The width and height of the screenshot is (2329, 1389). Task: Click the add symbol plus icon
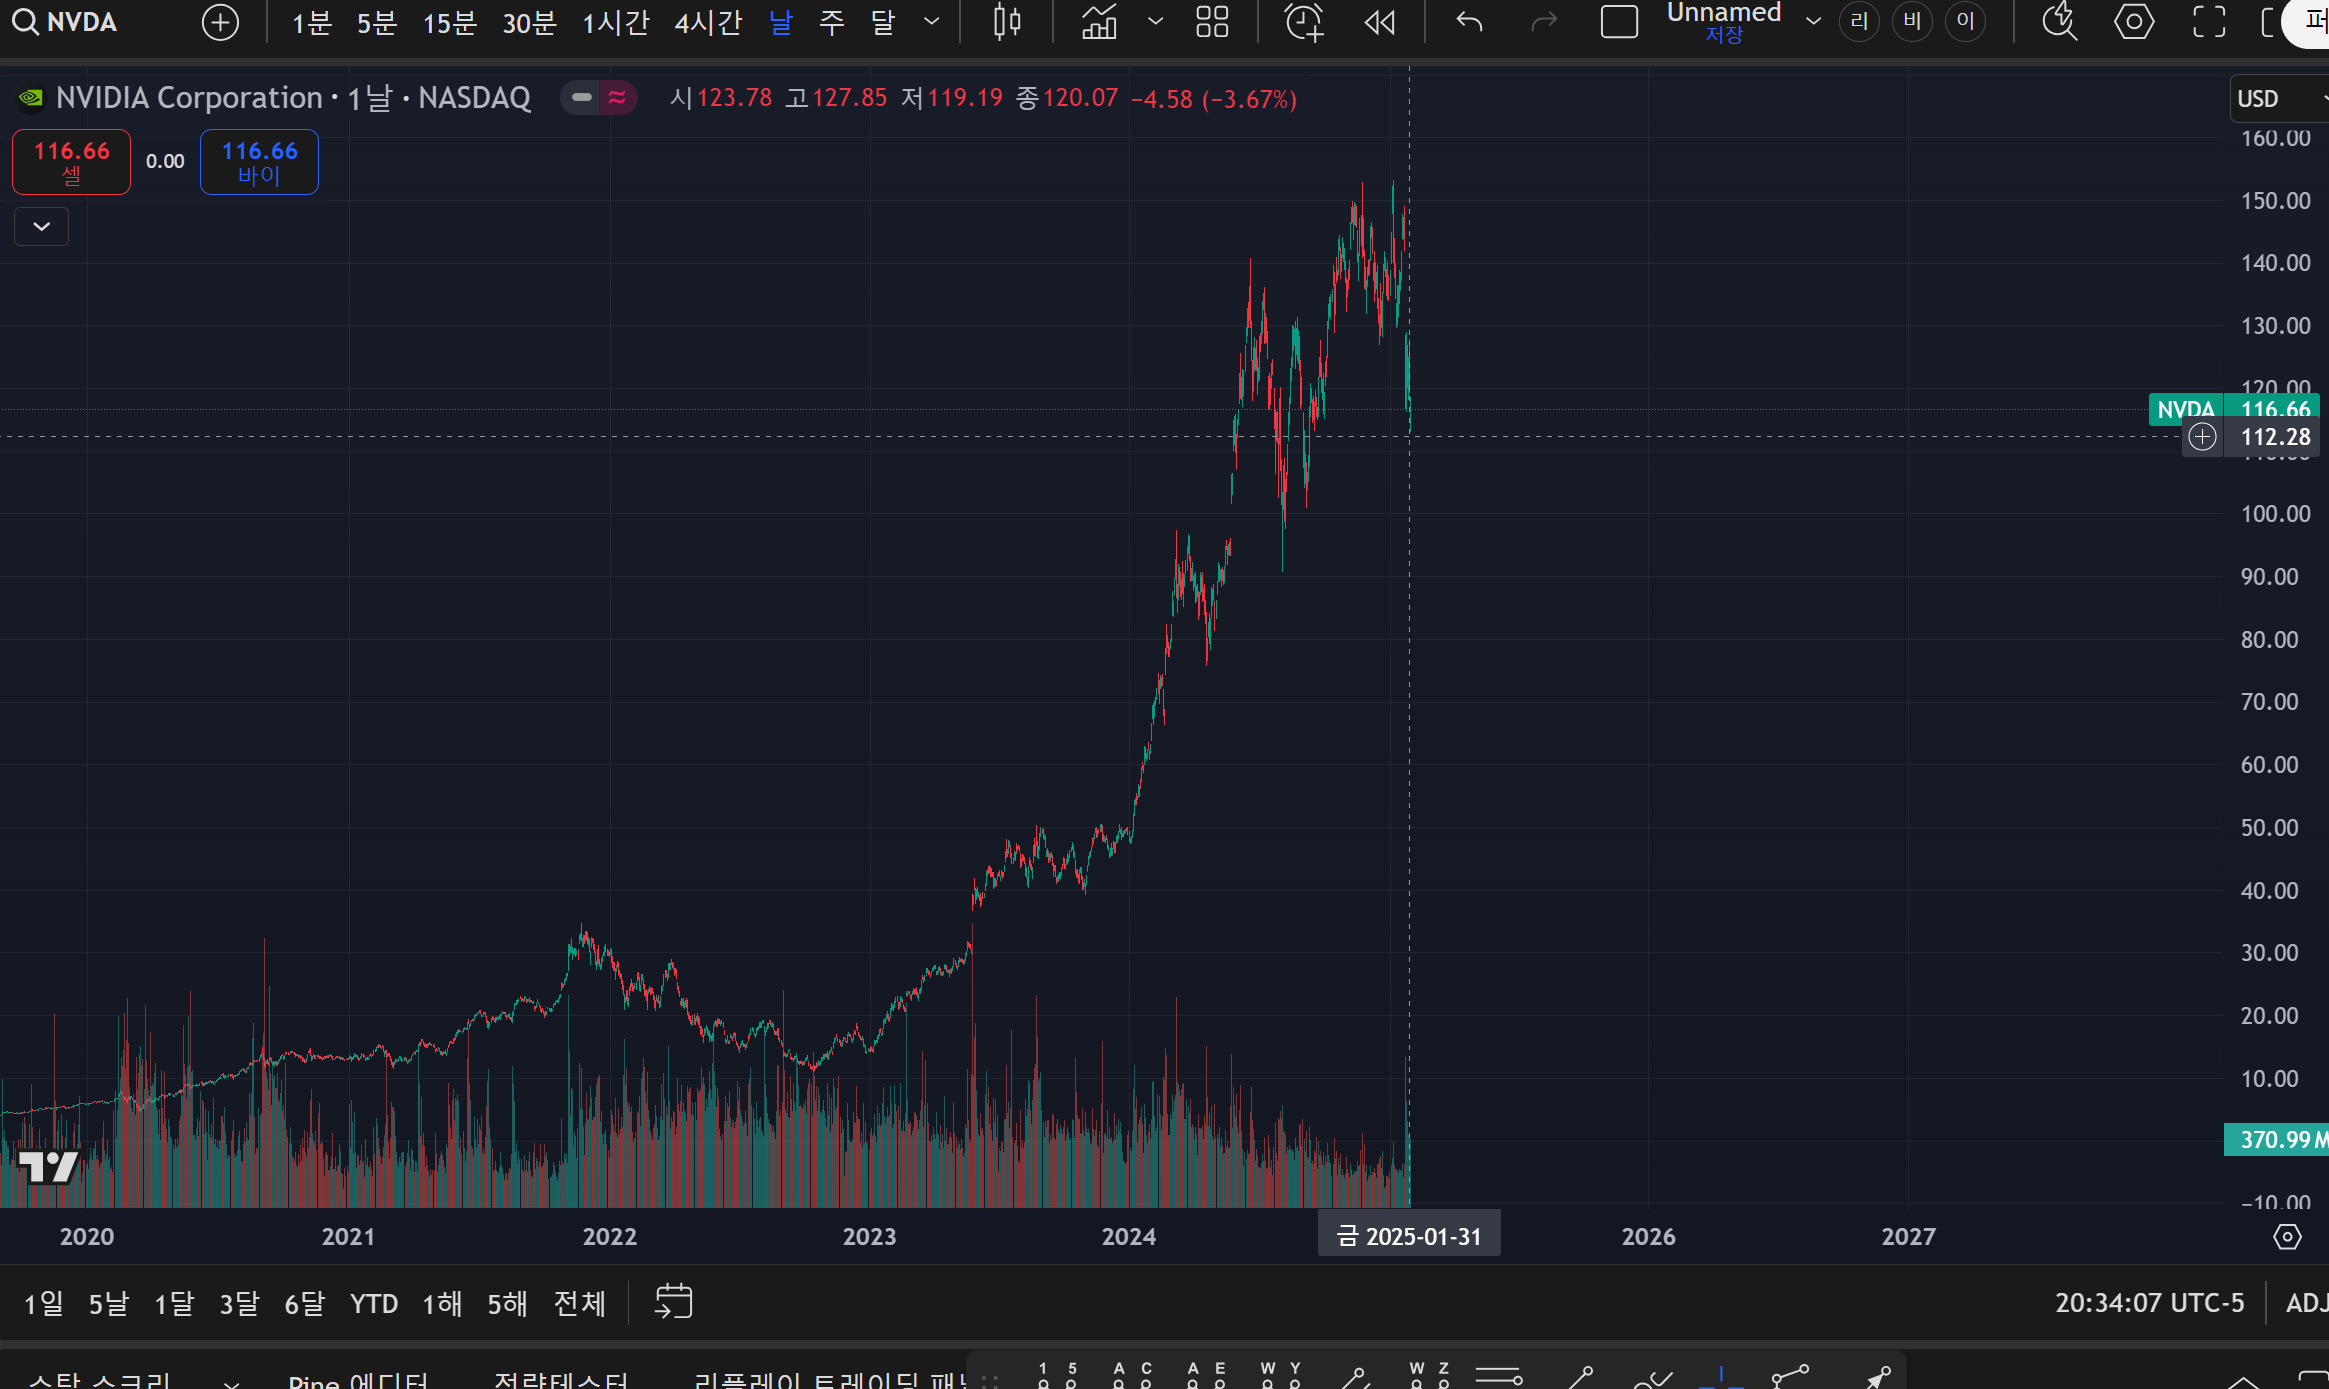click(x=220, y=22)
